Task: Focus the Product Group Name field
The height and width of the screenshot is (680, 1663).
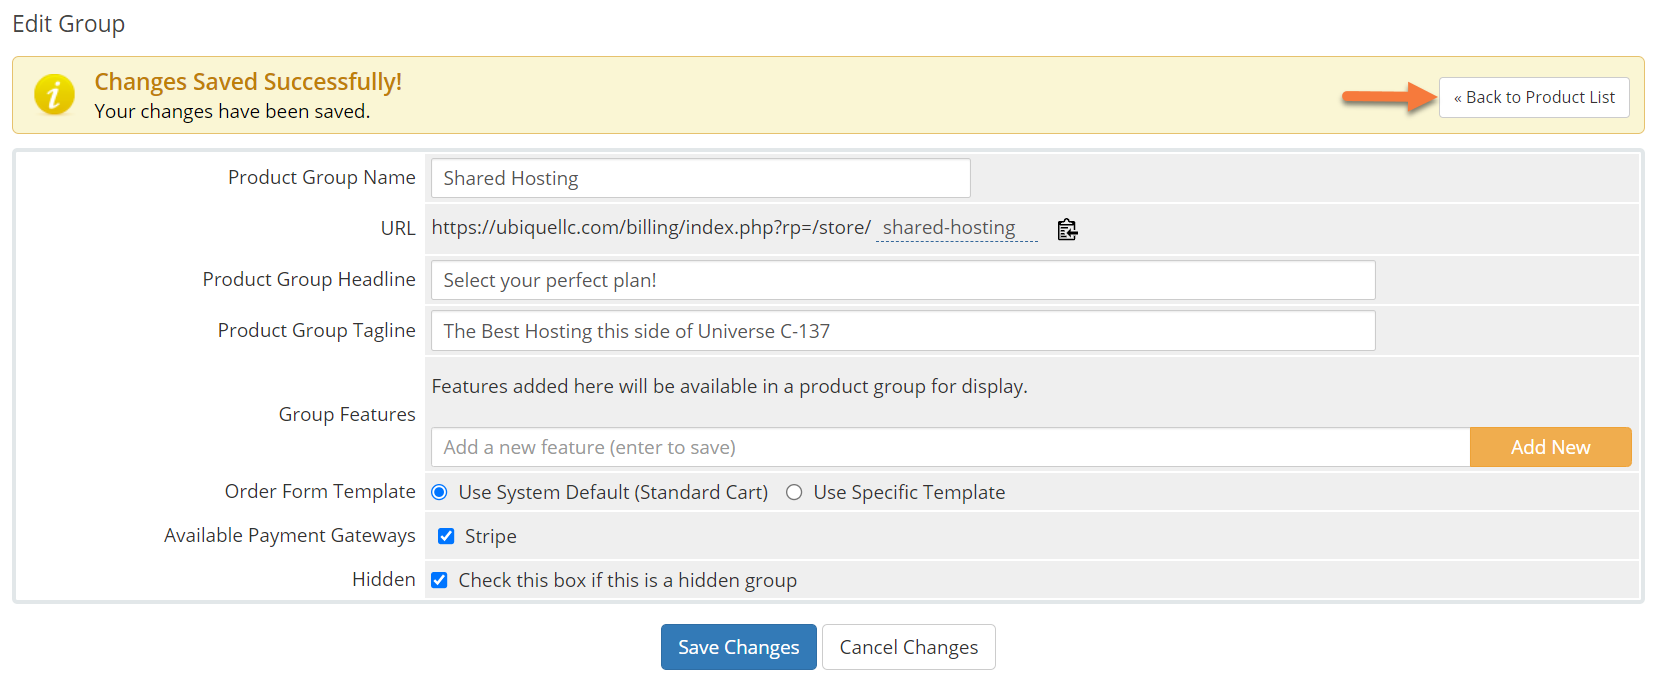Action: click(700, 178)
